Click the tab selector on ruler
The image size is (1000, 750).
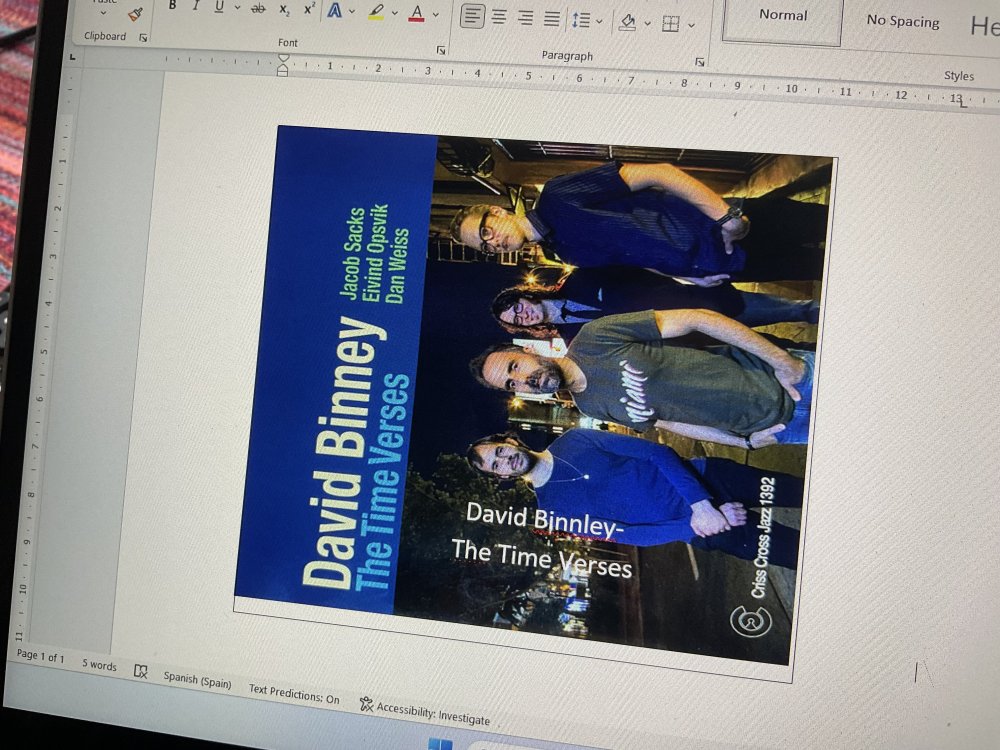coord(73,57)
